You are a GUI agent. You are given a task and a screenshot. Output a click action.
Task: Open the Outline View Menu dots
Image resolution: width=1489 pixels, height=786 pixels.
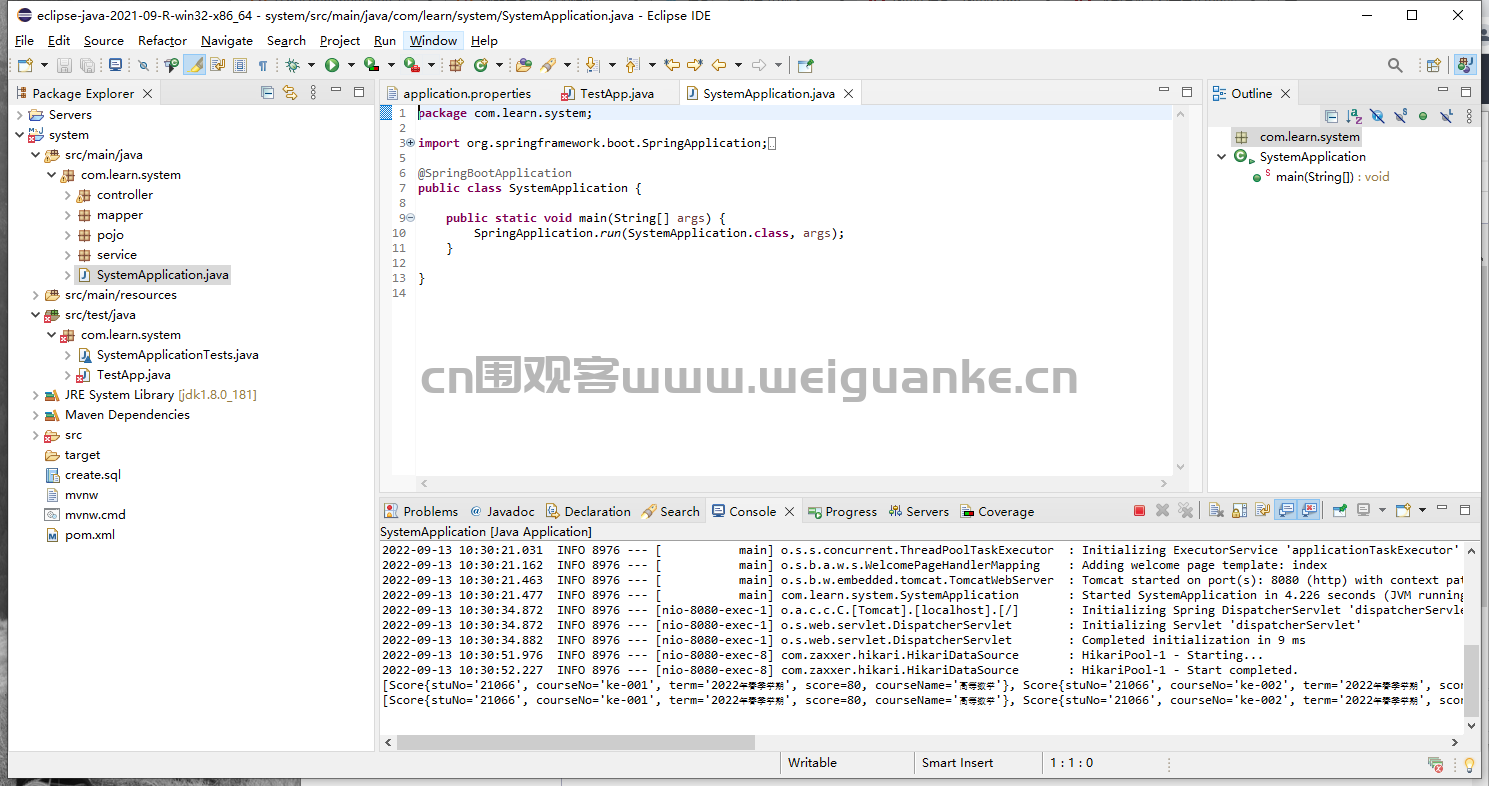(1469, 116)
